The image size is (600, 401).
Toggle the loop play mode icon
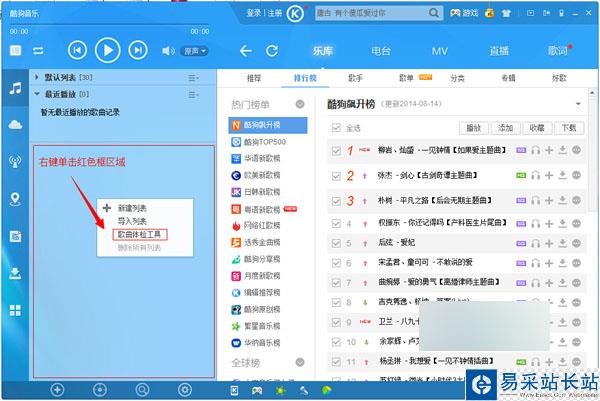point(38,51)
